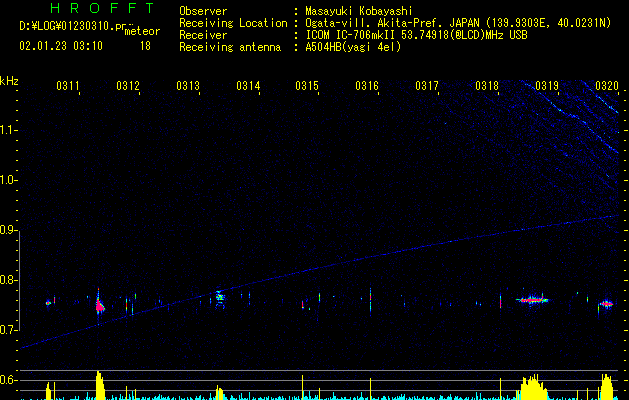Click the 0.7 kHz axis tick label

(8, 330)
